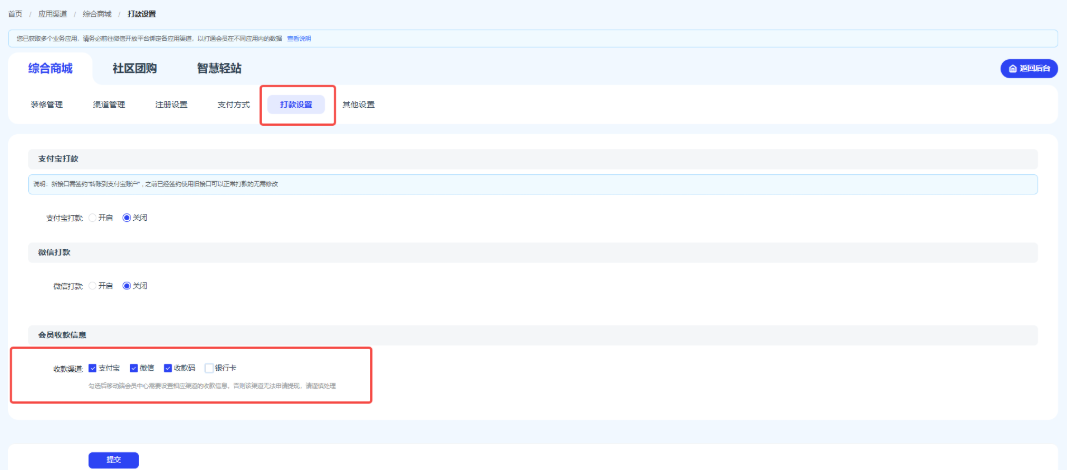Viewport: 1067px width, 470px height.
Task: Enable the 银行卡 checkbox
Action: tap(209, 368)
